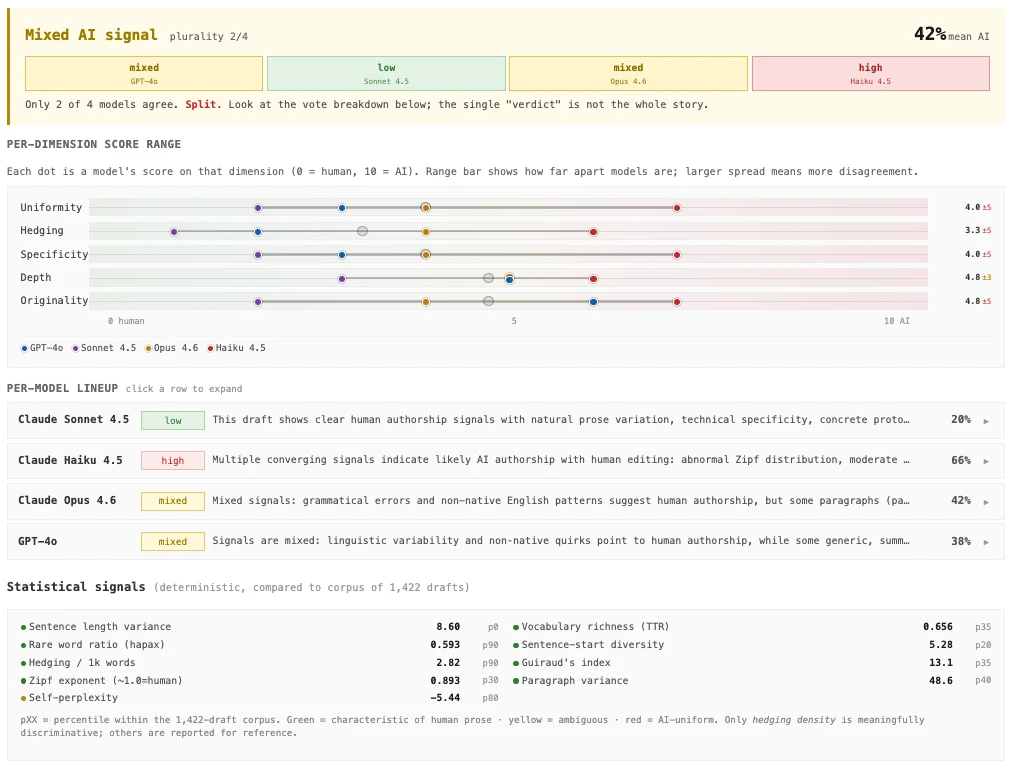Click the GPT-4o model name in lineup
This screenshot has height=766, width=1017.
pyautogui.click(x=37, y=541)
